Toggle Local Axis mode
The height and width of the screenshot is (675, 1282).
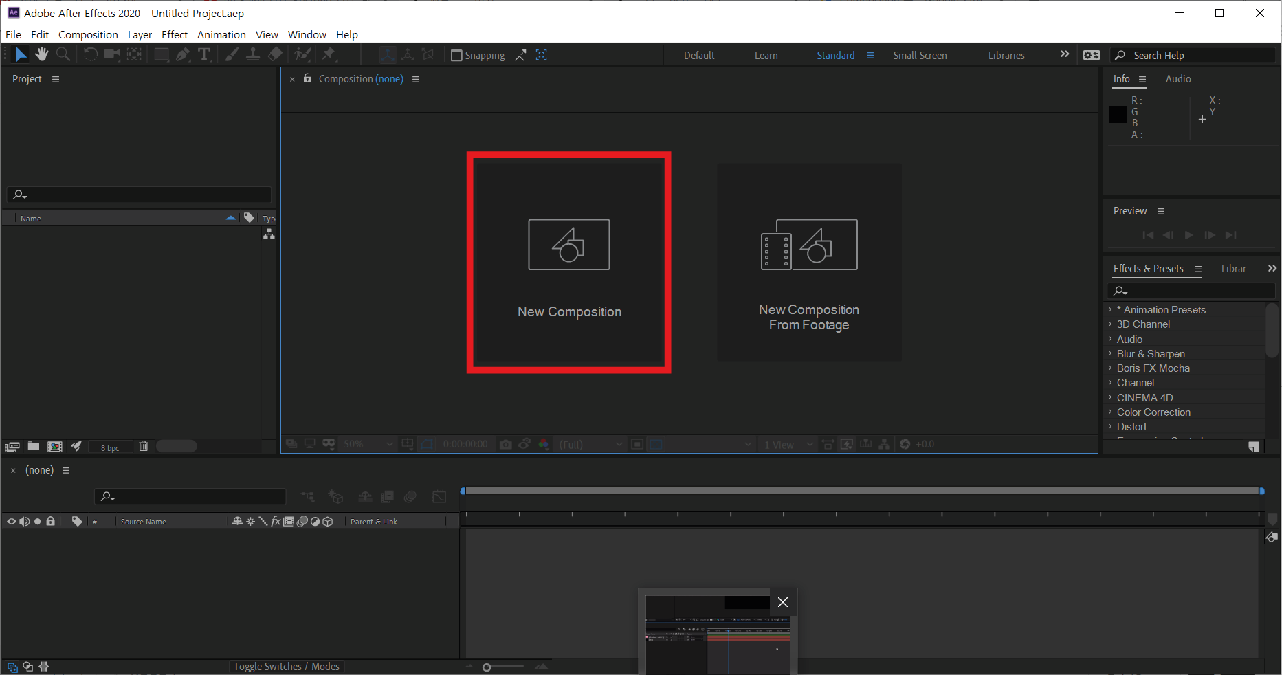pos(388,55)
